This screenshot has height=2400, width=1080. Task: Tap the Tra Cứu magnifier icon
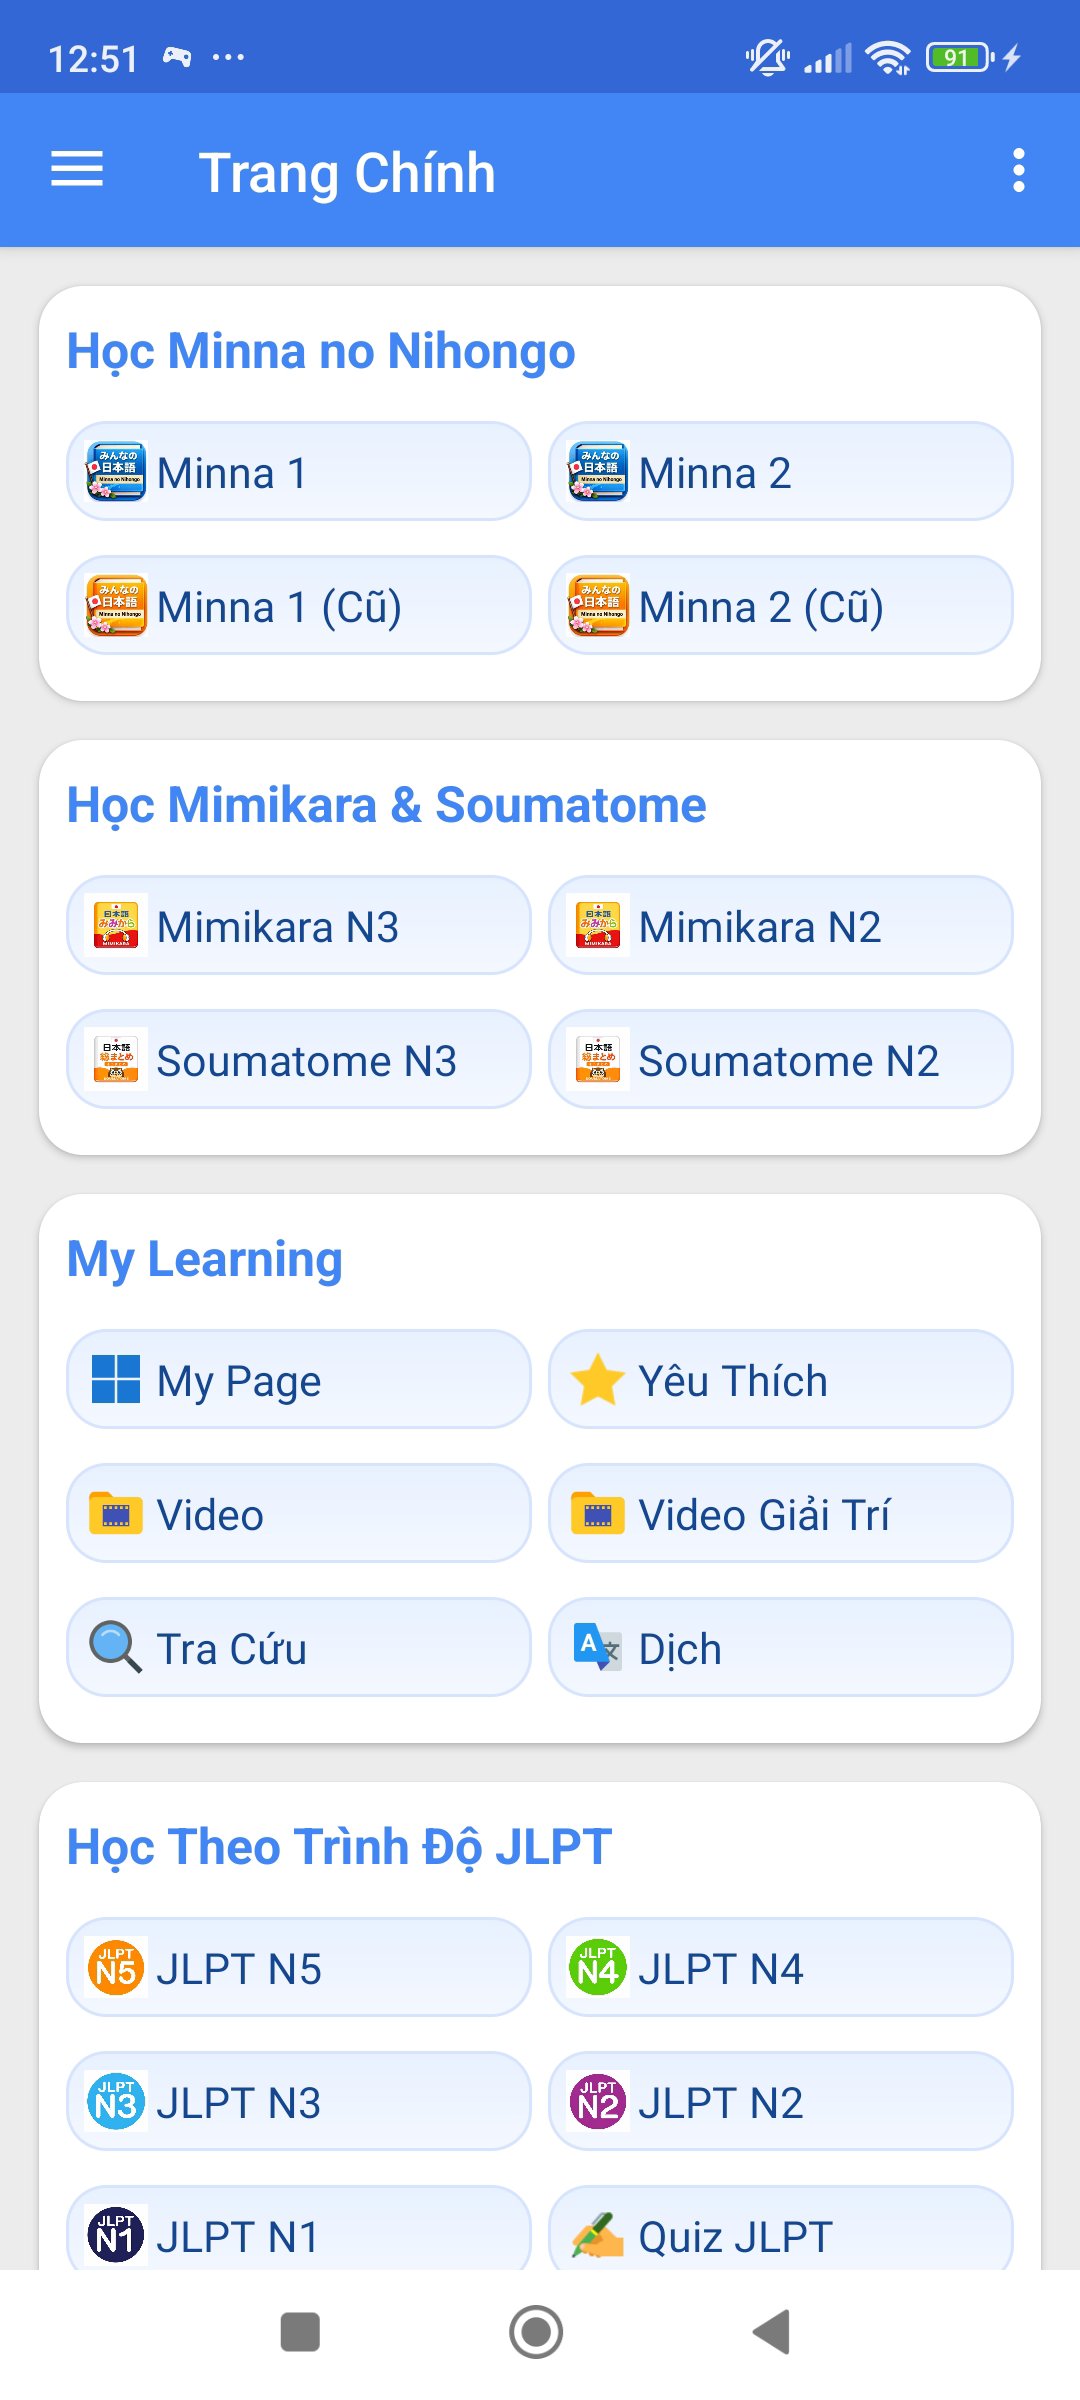[116, 1648]
